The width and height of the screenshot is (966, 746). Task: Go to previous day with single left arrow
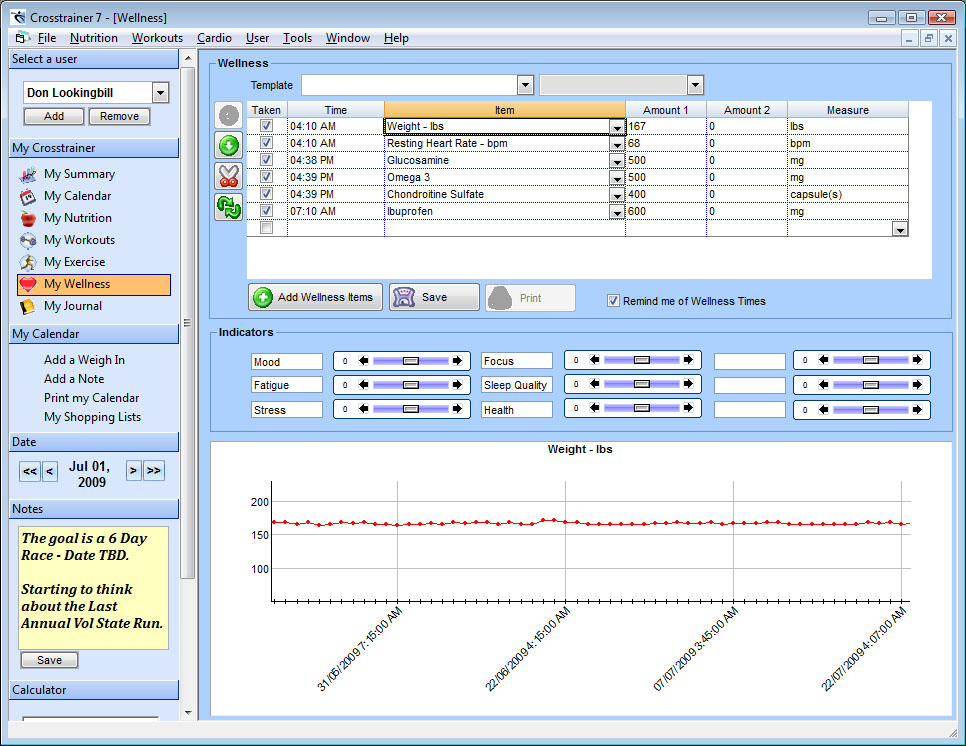(x=50, y=472)
